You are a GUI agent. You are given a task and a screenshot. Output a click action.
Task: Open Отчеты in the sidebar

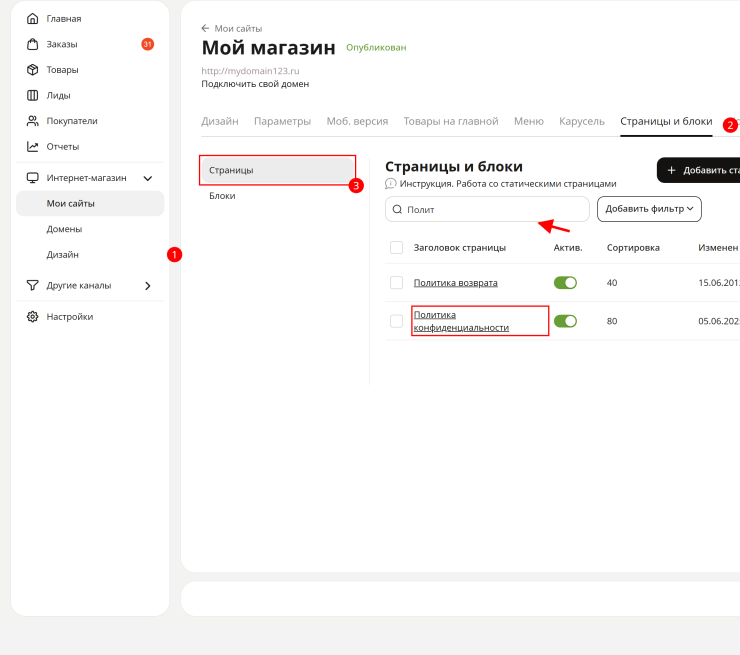(63, 146)
